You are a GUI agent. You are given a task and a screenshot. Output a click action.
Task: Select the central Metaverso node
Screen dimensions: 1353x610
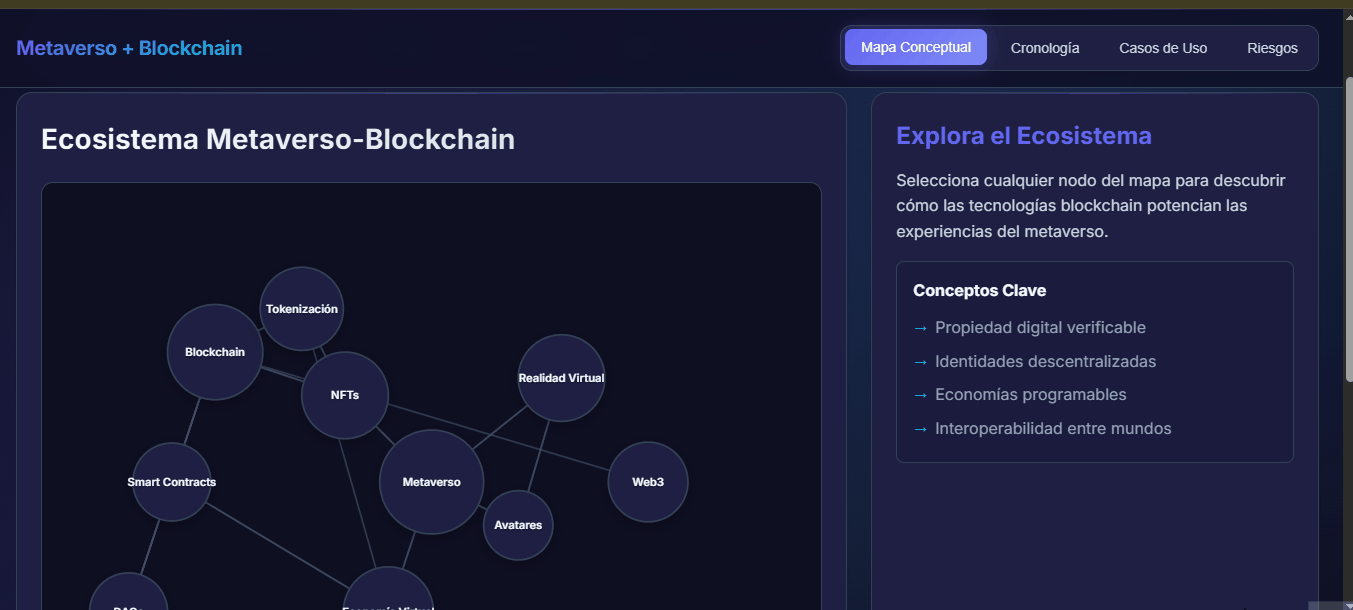pyautogui.click(x=432, y=482)
